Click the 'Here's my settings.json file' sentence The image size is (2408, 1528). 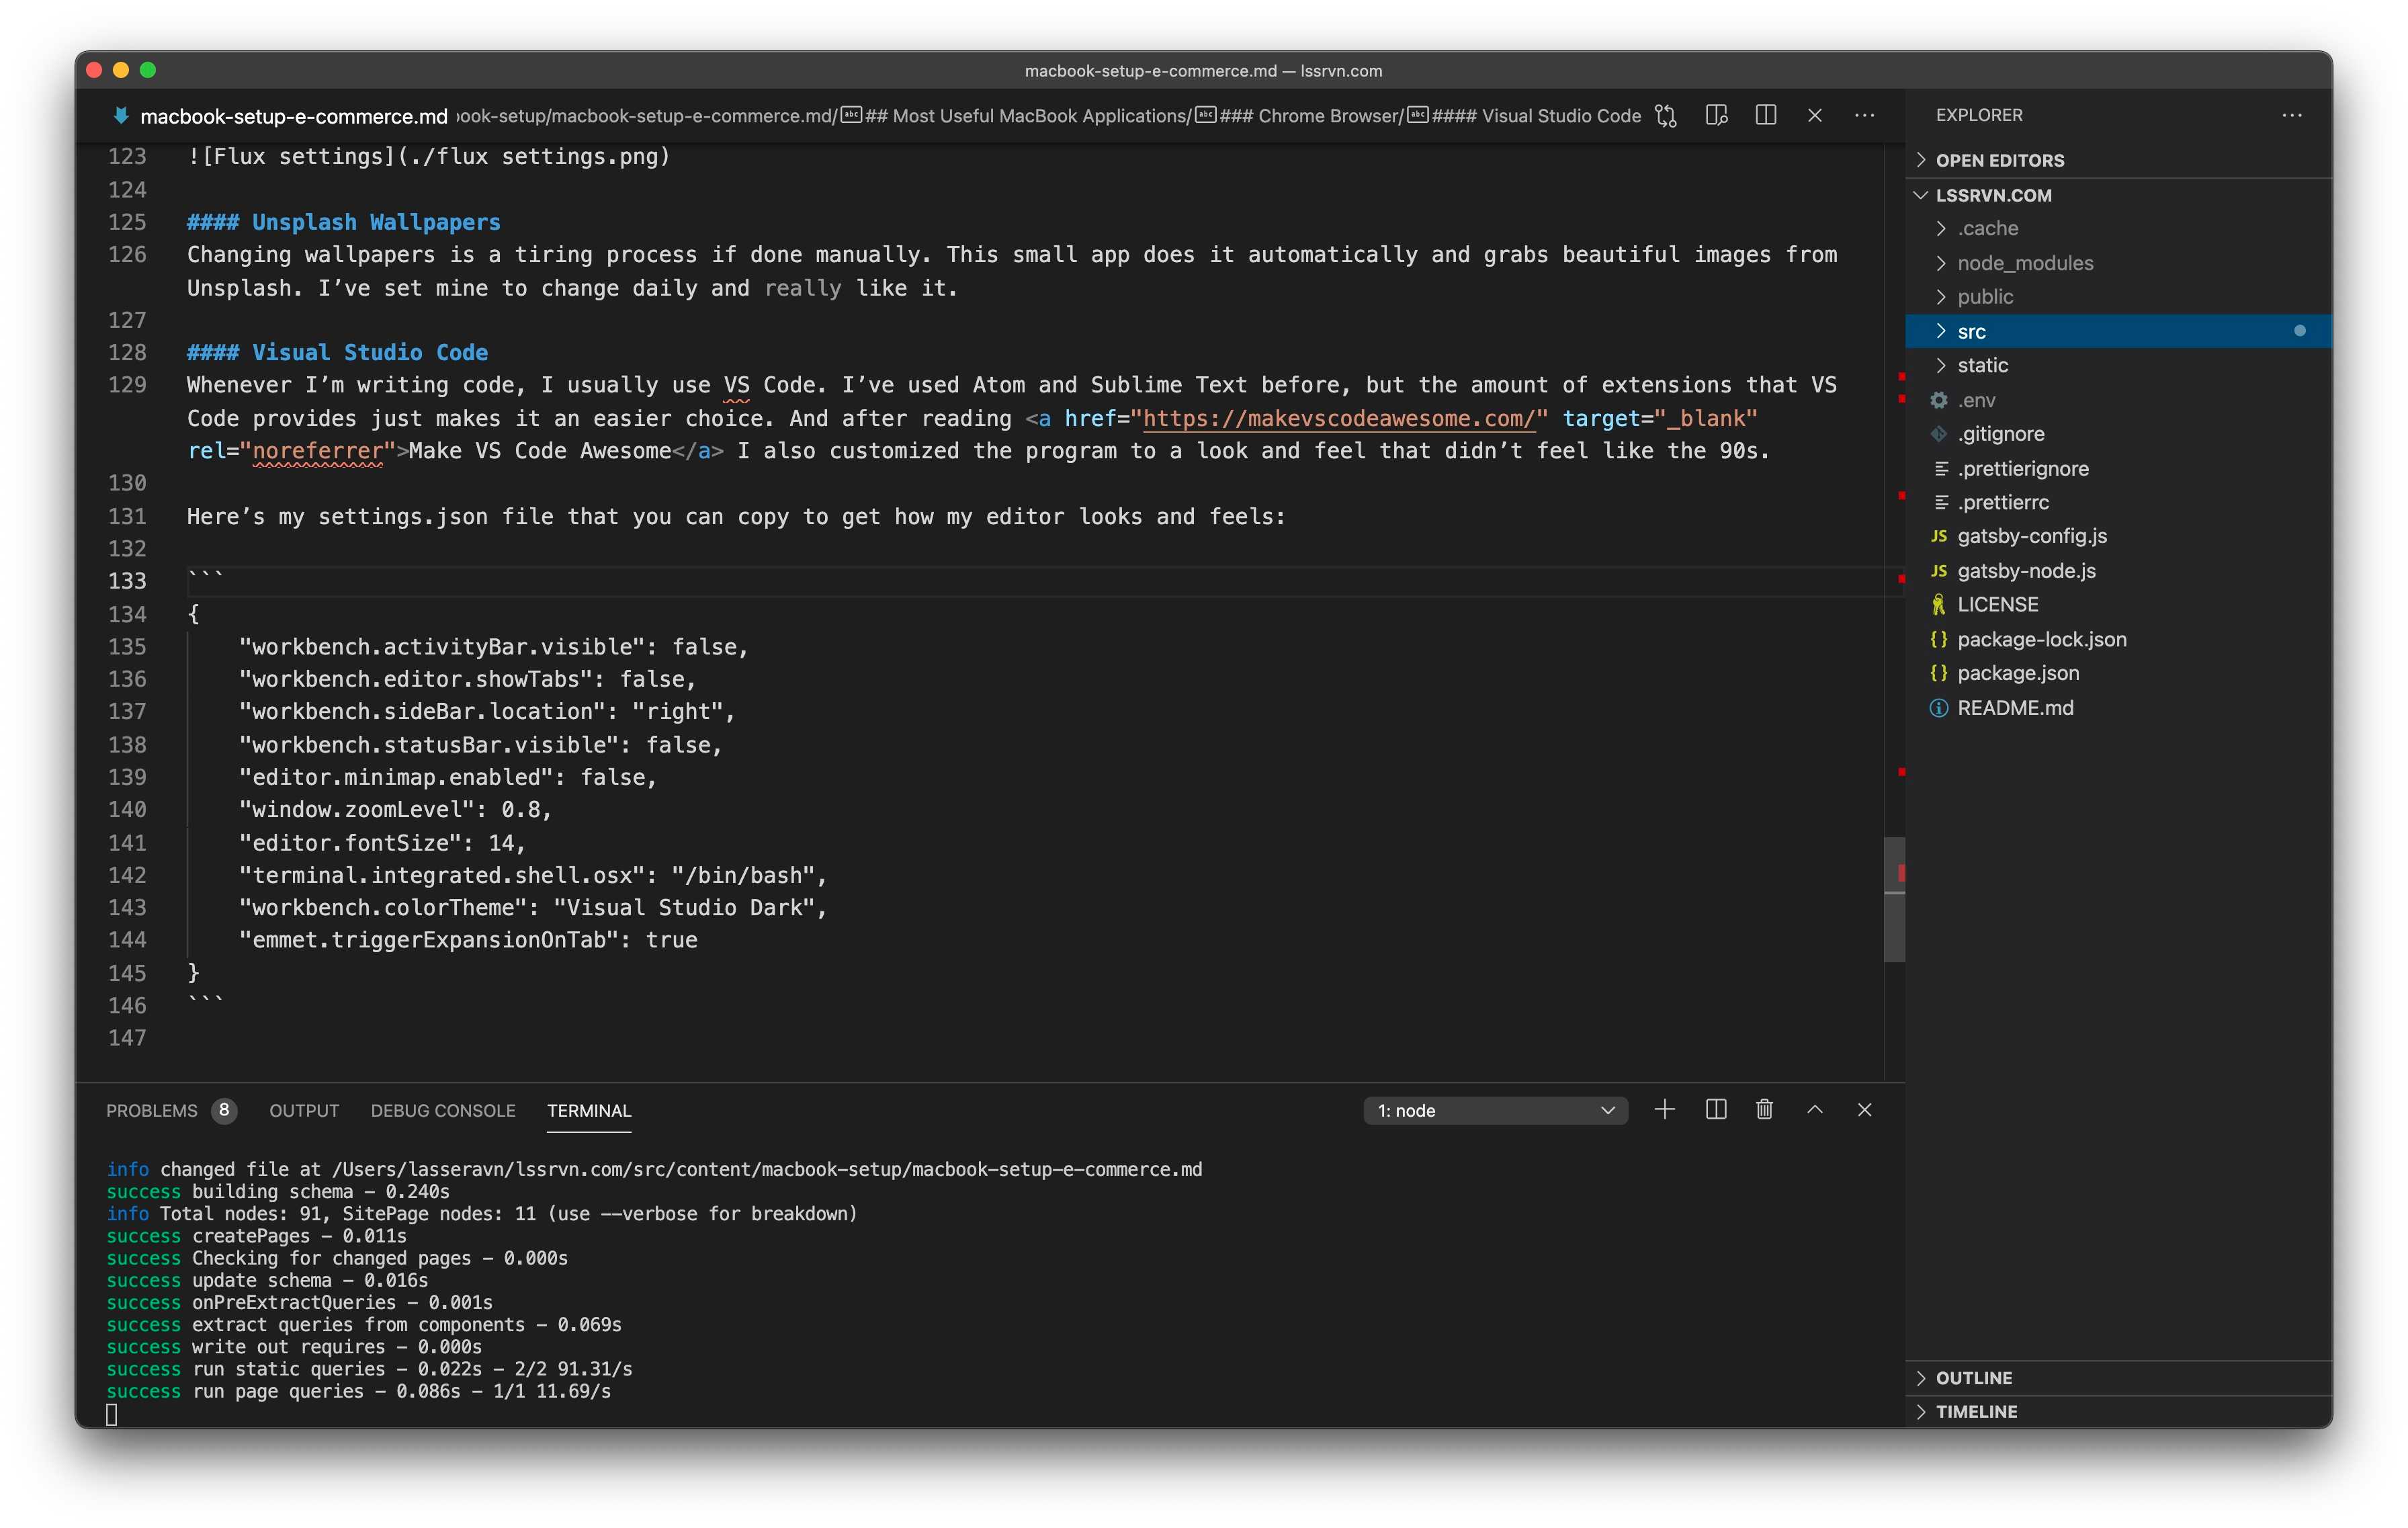[x=736, y=516]
